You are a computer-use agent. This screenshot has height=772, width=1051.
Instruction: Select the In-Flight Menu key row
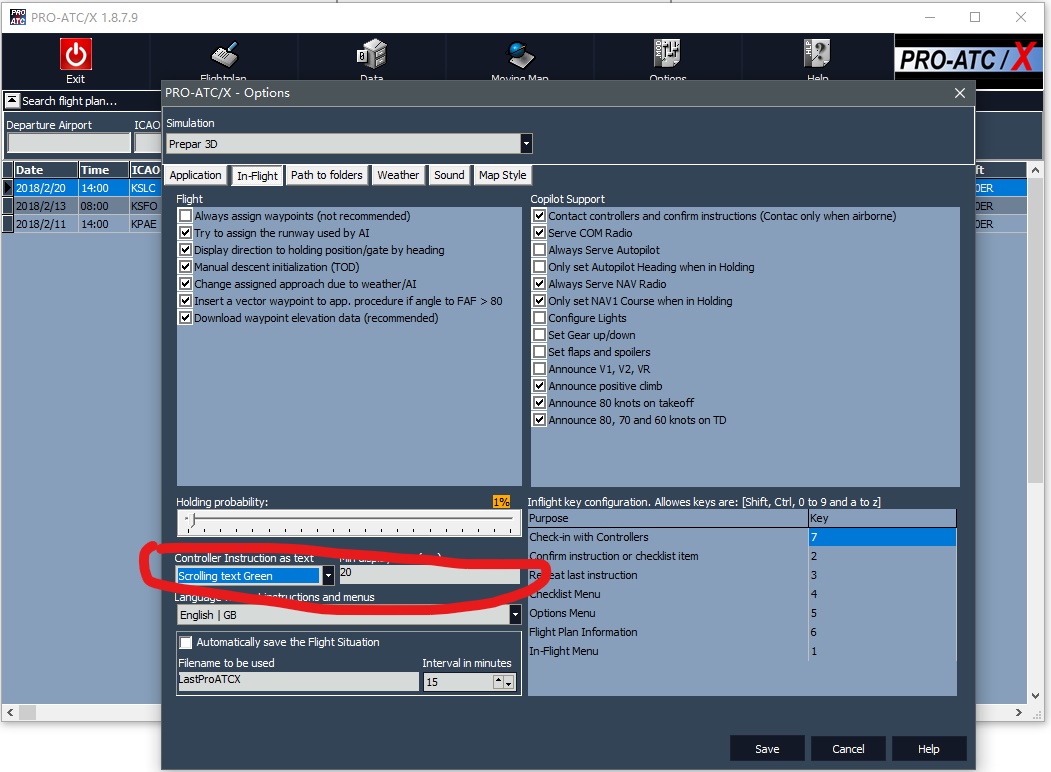(x=742, y=651)
